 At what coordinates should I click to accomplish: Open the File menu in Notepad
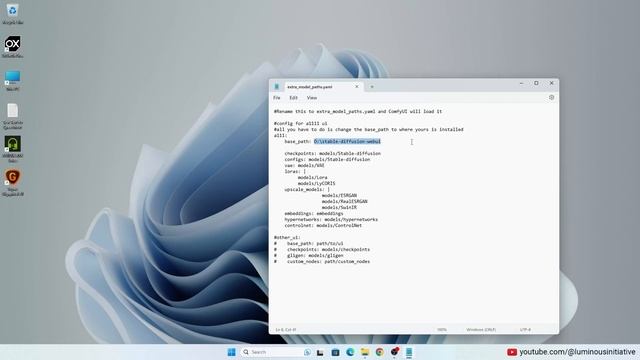pyautogui.click(x=277, y=98)
